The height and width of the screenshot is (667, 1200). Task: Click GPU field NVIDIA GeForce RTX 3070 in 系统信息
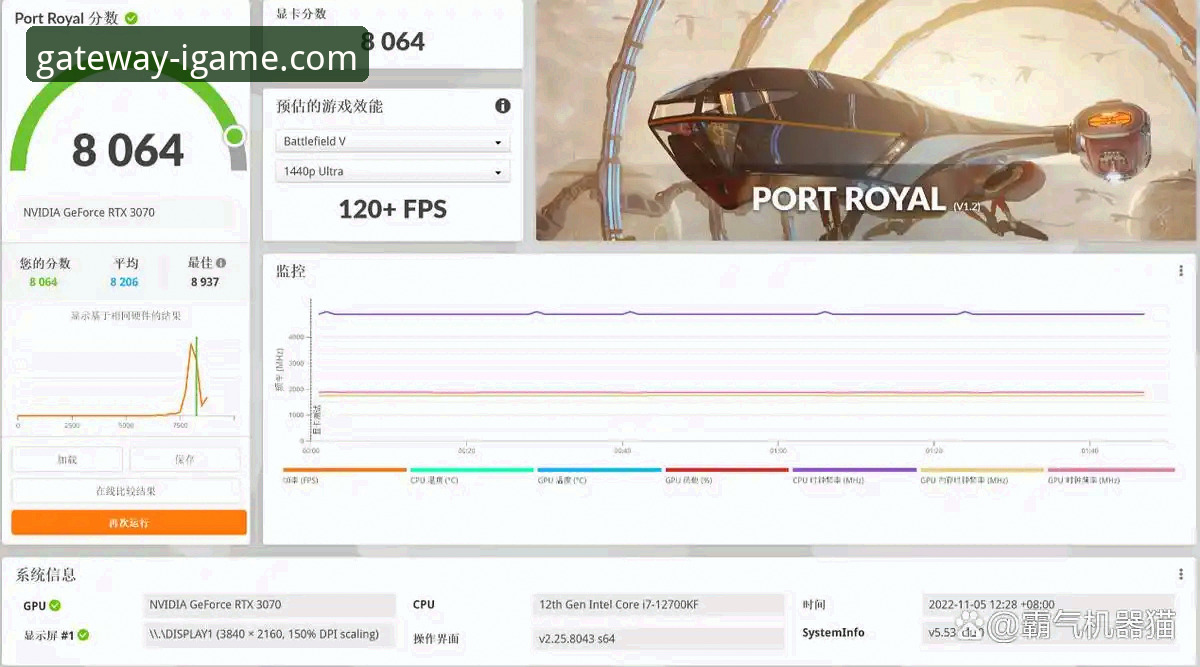(x=270, y=605)
